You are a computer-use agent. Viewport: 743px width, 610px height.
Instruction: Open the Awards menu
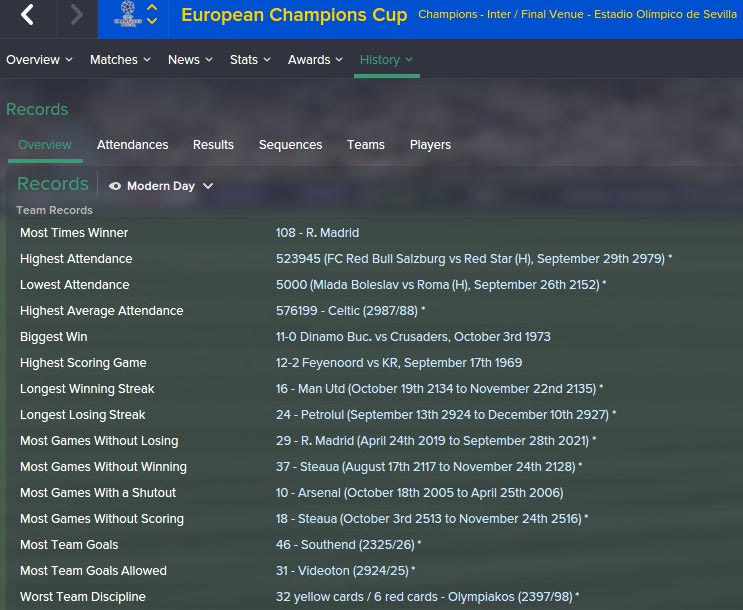pyautogui.click(x=315, y=60)
